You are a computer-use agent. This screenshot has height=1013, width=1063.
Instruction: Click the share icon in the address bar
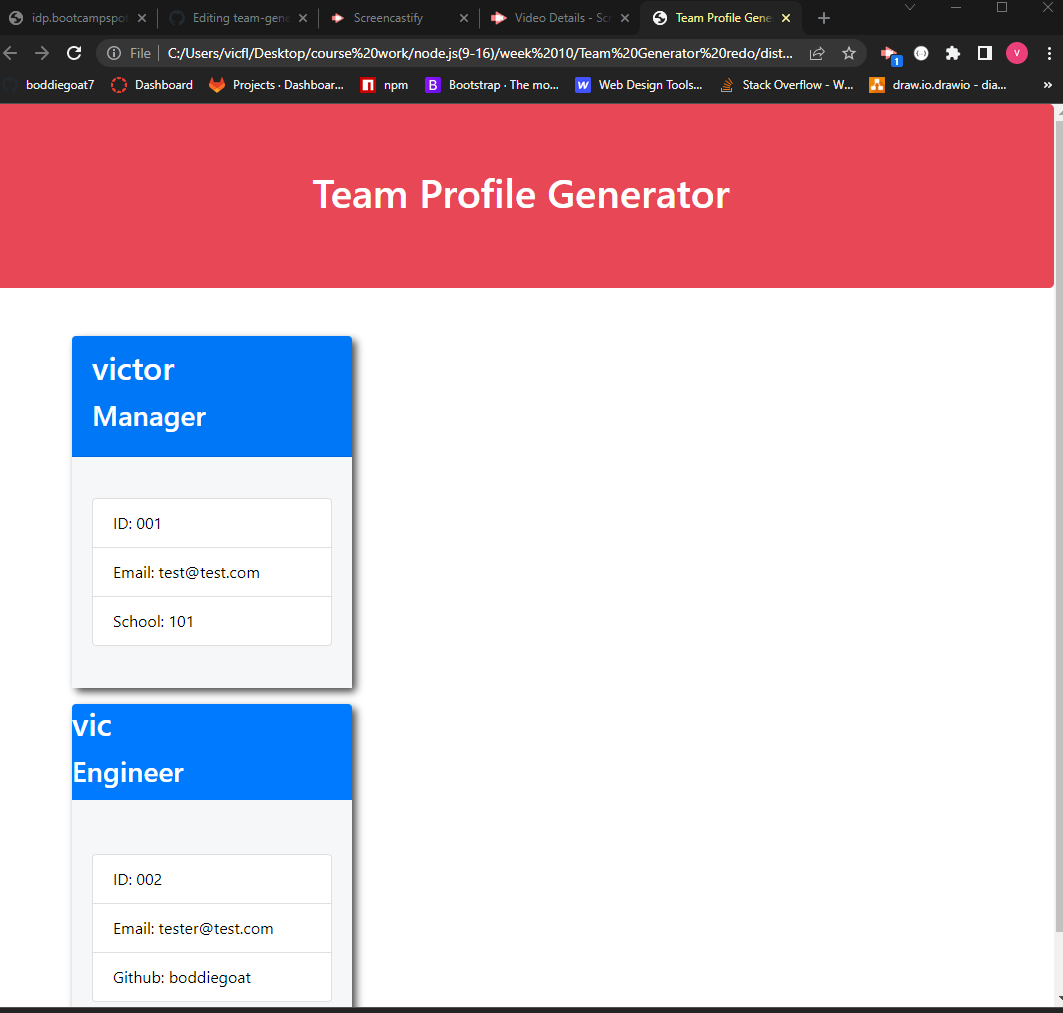(x=817, y=53)
